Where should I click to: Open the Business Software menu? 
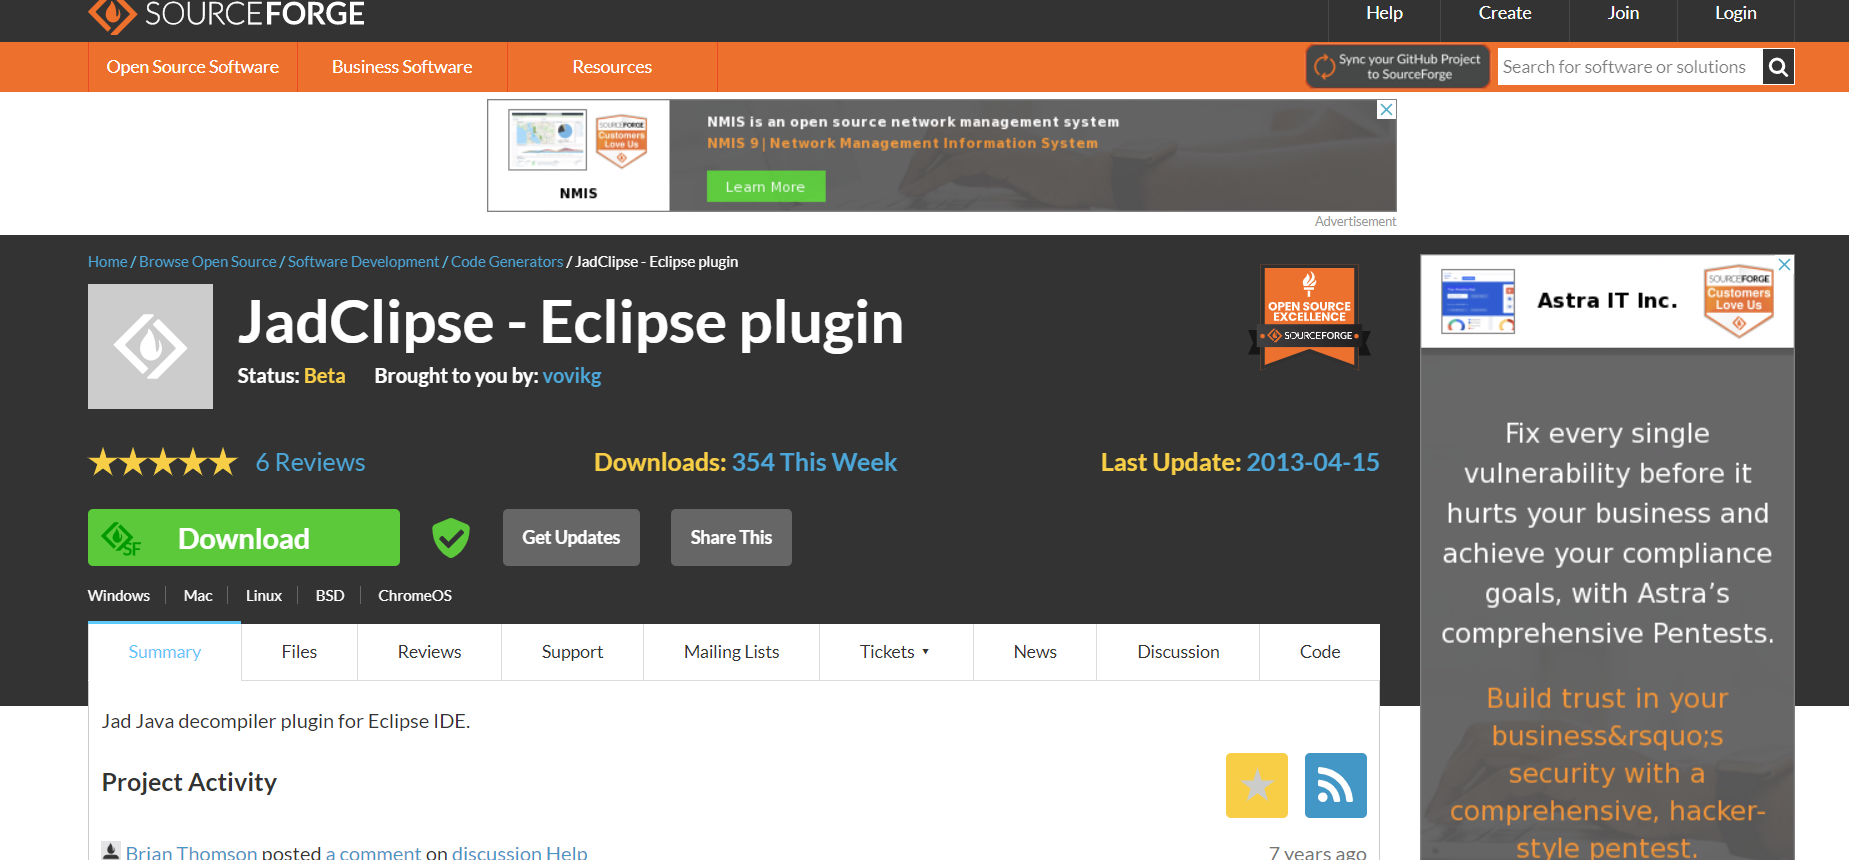[402, 67]
